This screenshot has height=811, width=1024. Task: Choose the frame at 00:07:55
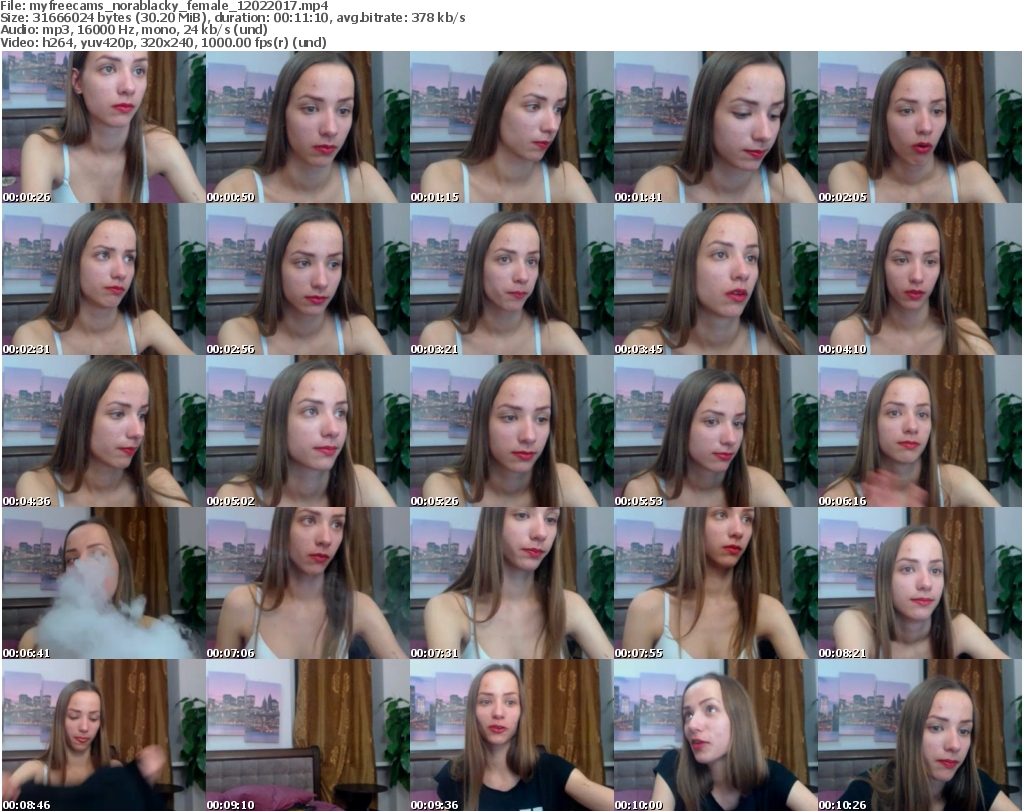click(x=716, y=584)
